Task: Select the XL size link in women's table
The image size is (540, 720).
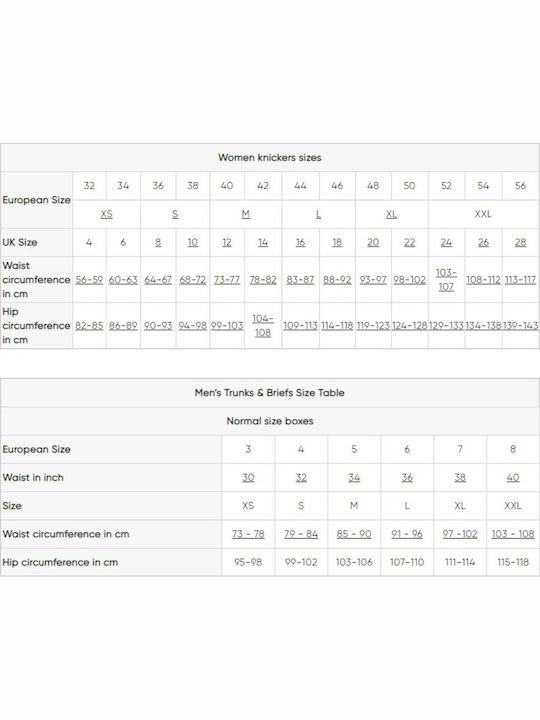Action: [x=391, y=214]
